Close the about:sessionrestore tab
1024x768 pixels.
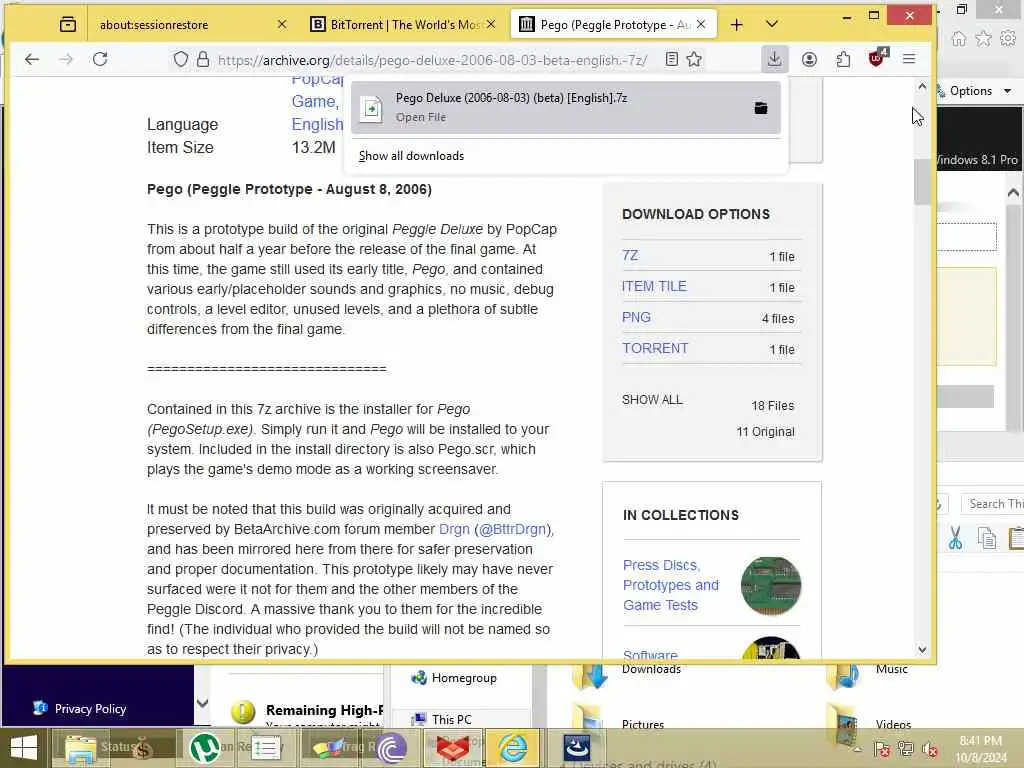point(281,25)
